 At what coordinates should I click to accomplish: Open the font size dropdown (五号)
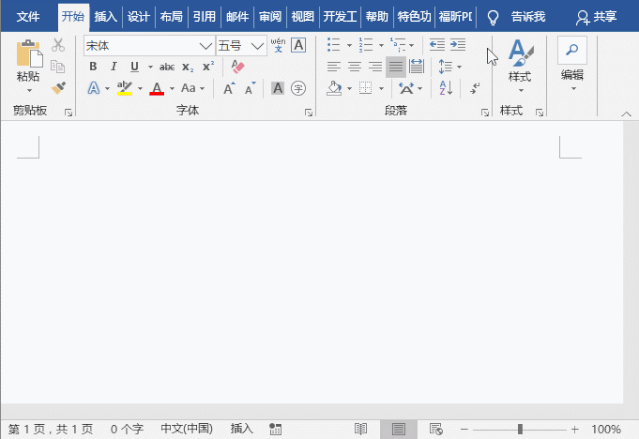click(257, 46)
